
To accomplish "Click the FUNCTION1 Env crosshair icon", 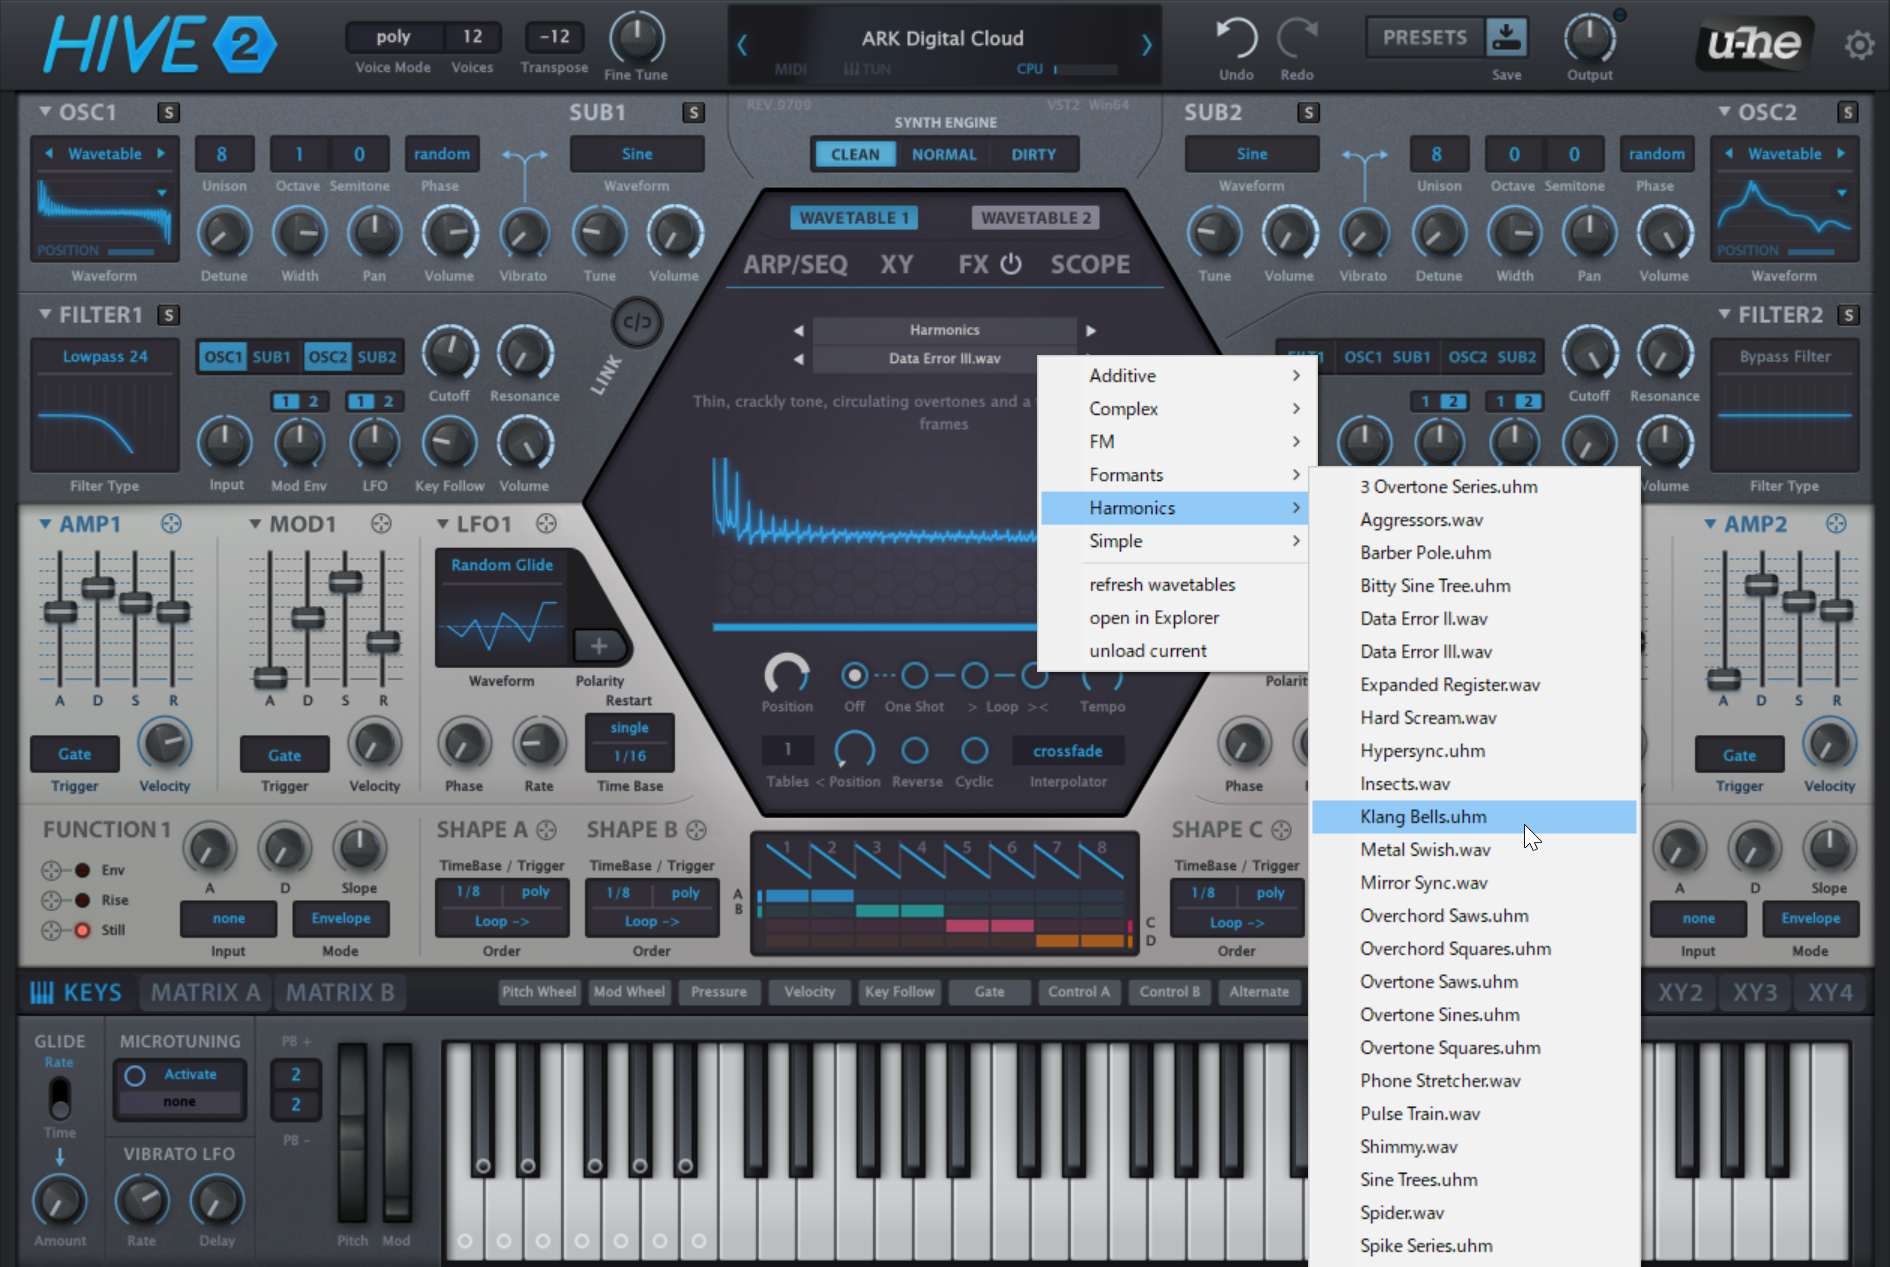I will [52, 870].
